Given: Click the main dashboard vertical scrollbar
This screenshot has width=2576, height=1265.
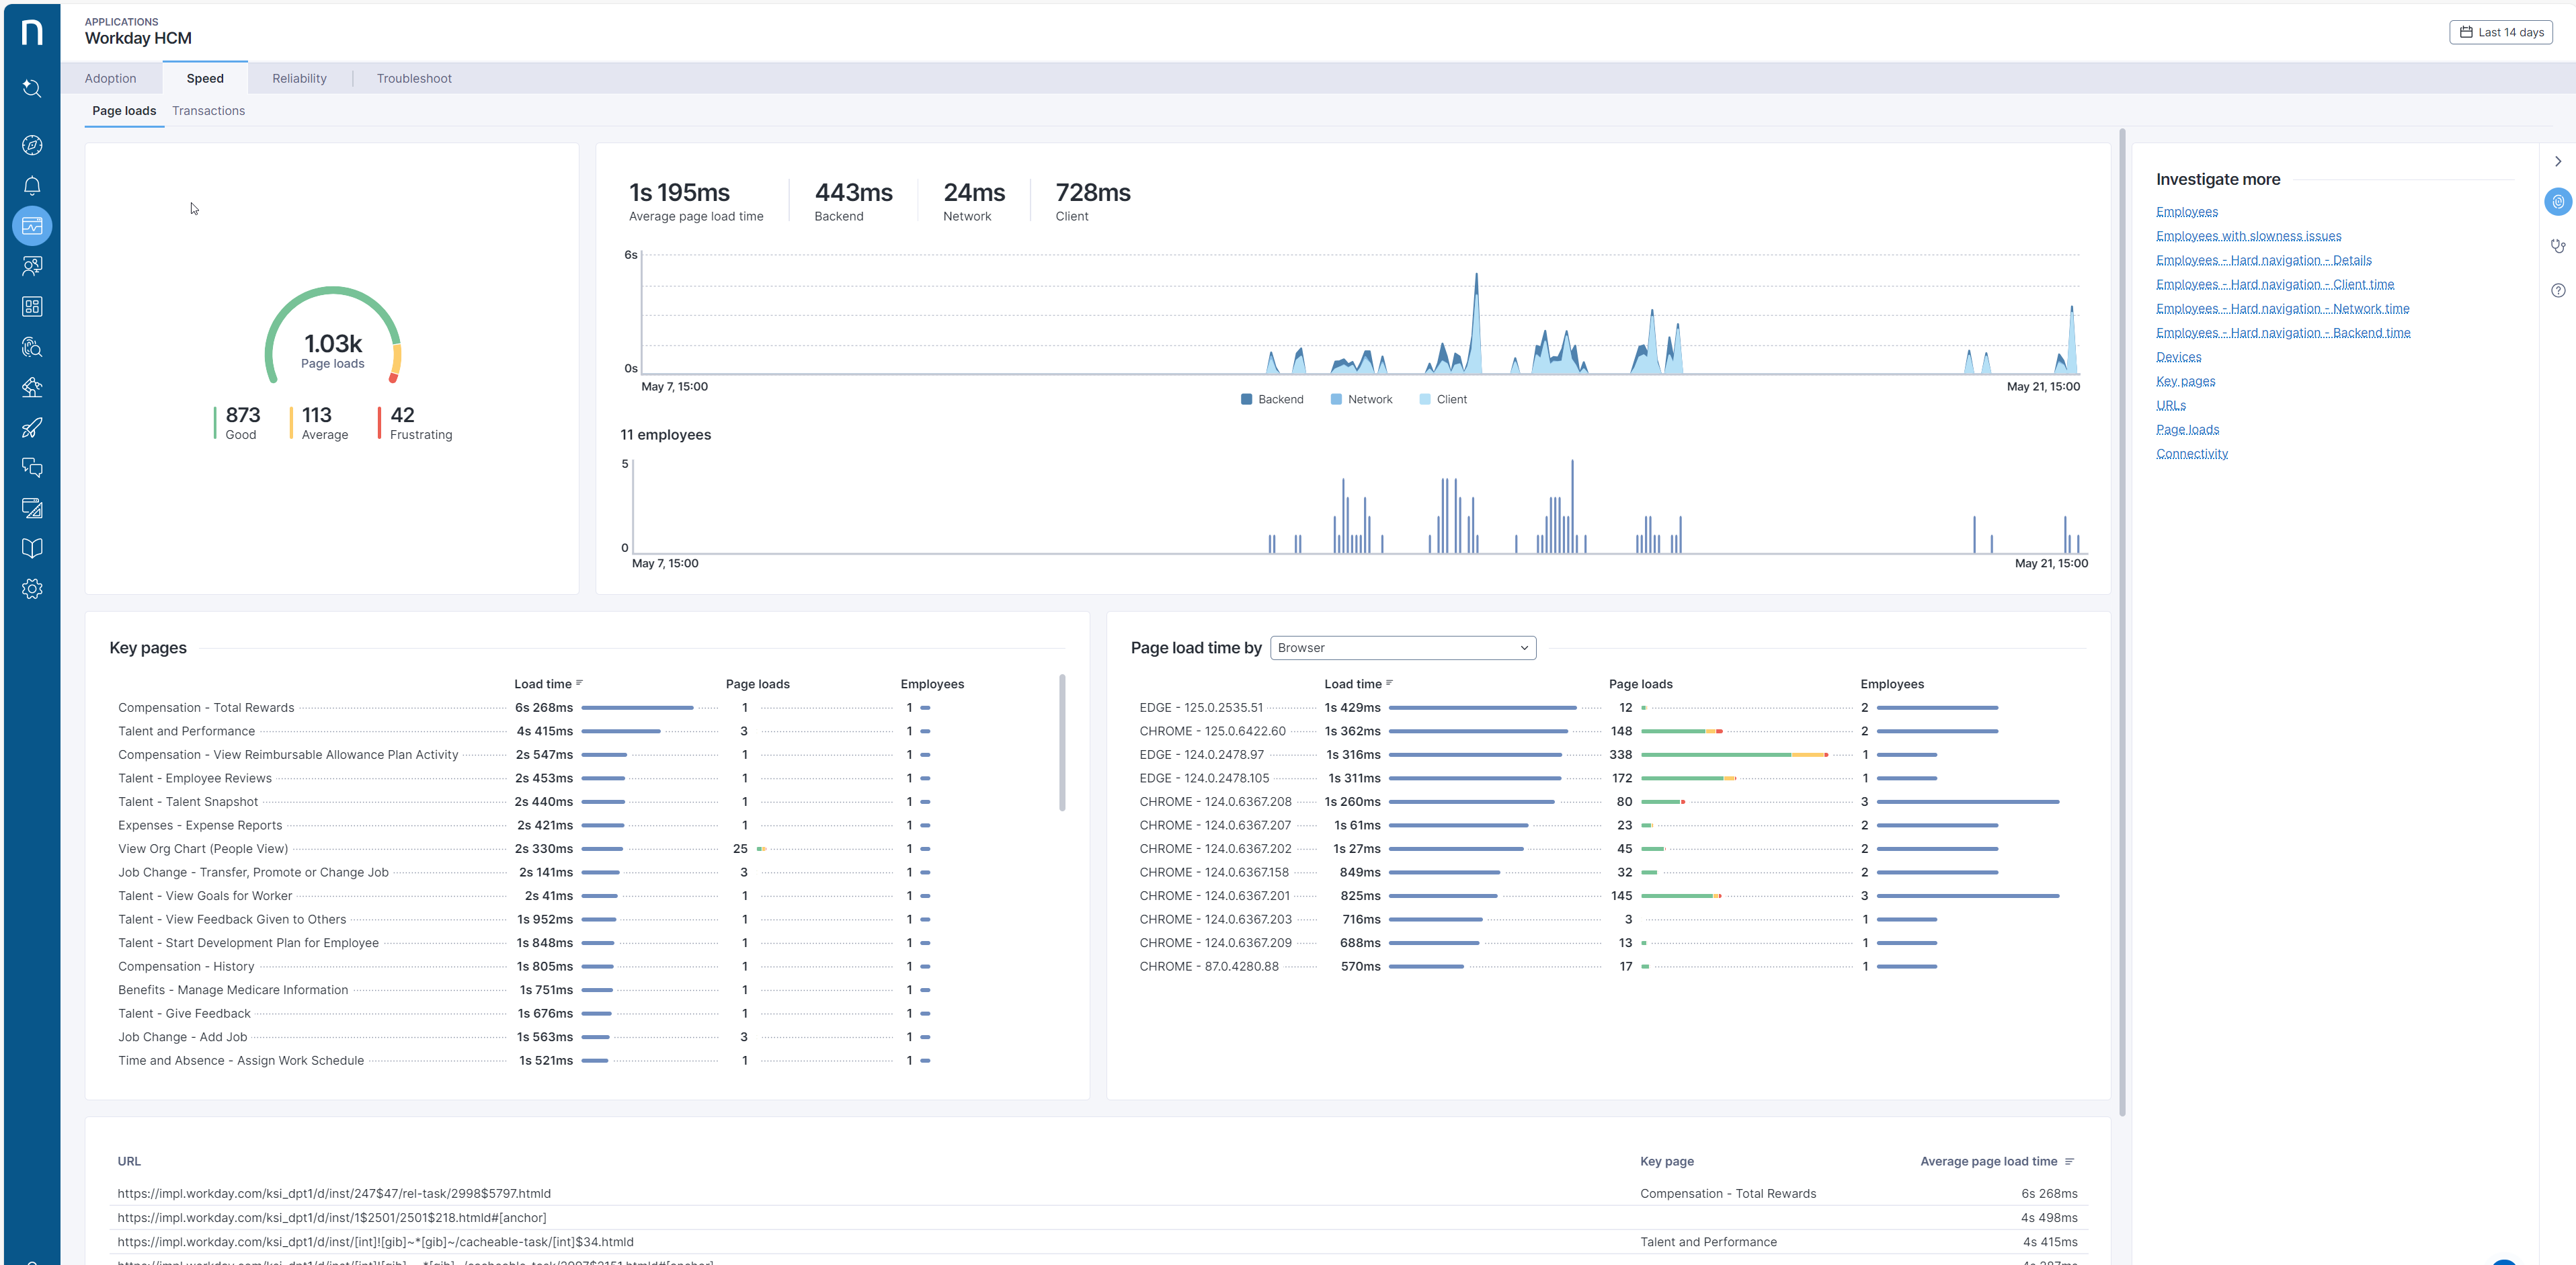Looking at the screenshot, I should pyautogui.click(x=2122, y=622).
